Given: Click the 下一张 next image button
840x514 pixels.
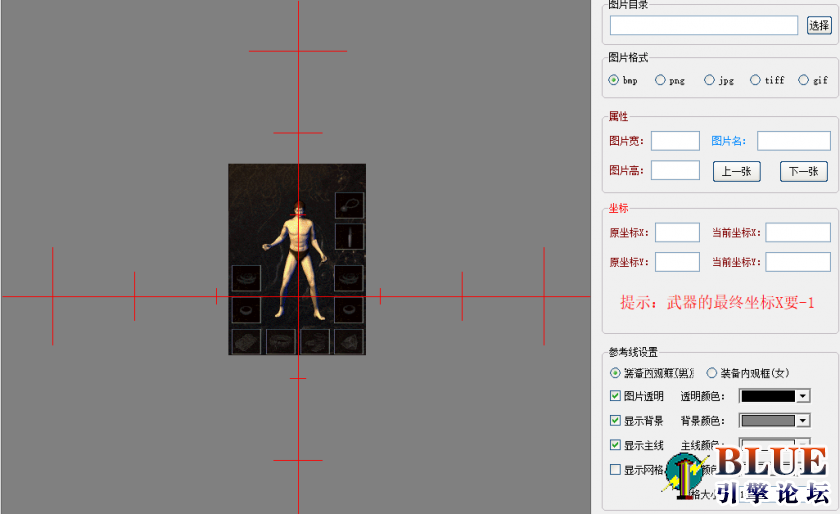Looking at the screenshot, I should (x=804, y=172).
